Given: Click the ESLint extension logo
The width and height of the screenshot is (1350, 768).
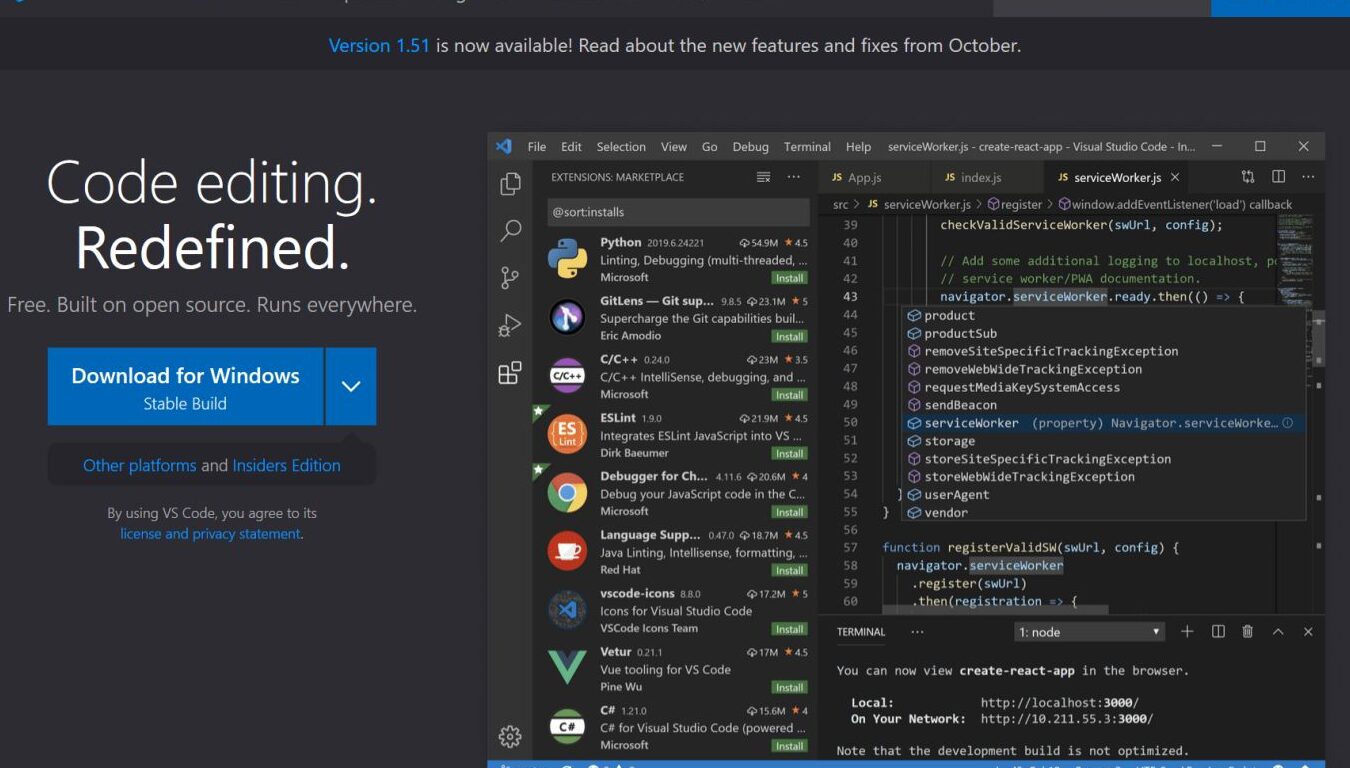Looking at the screenshot, I should (x=567, y=434).
